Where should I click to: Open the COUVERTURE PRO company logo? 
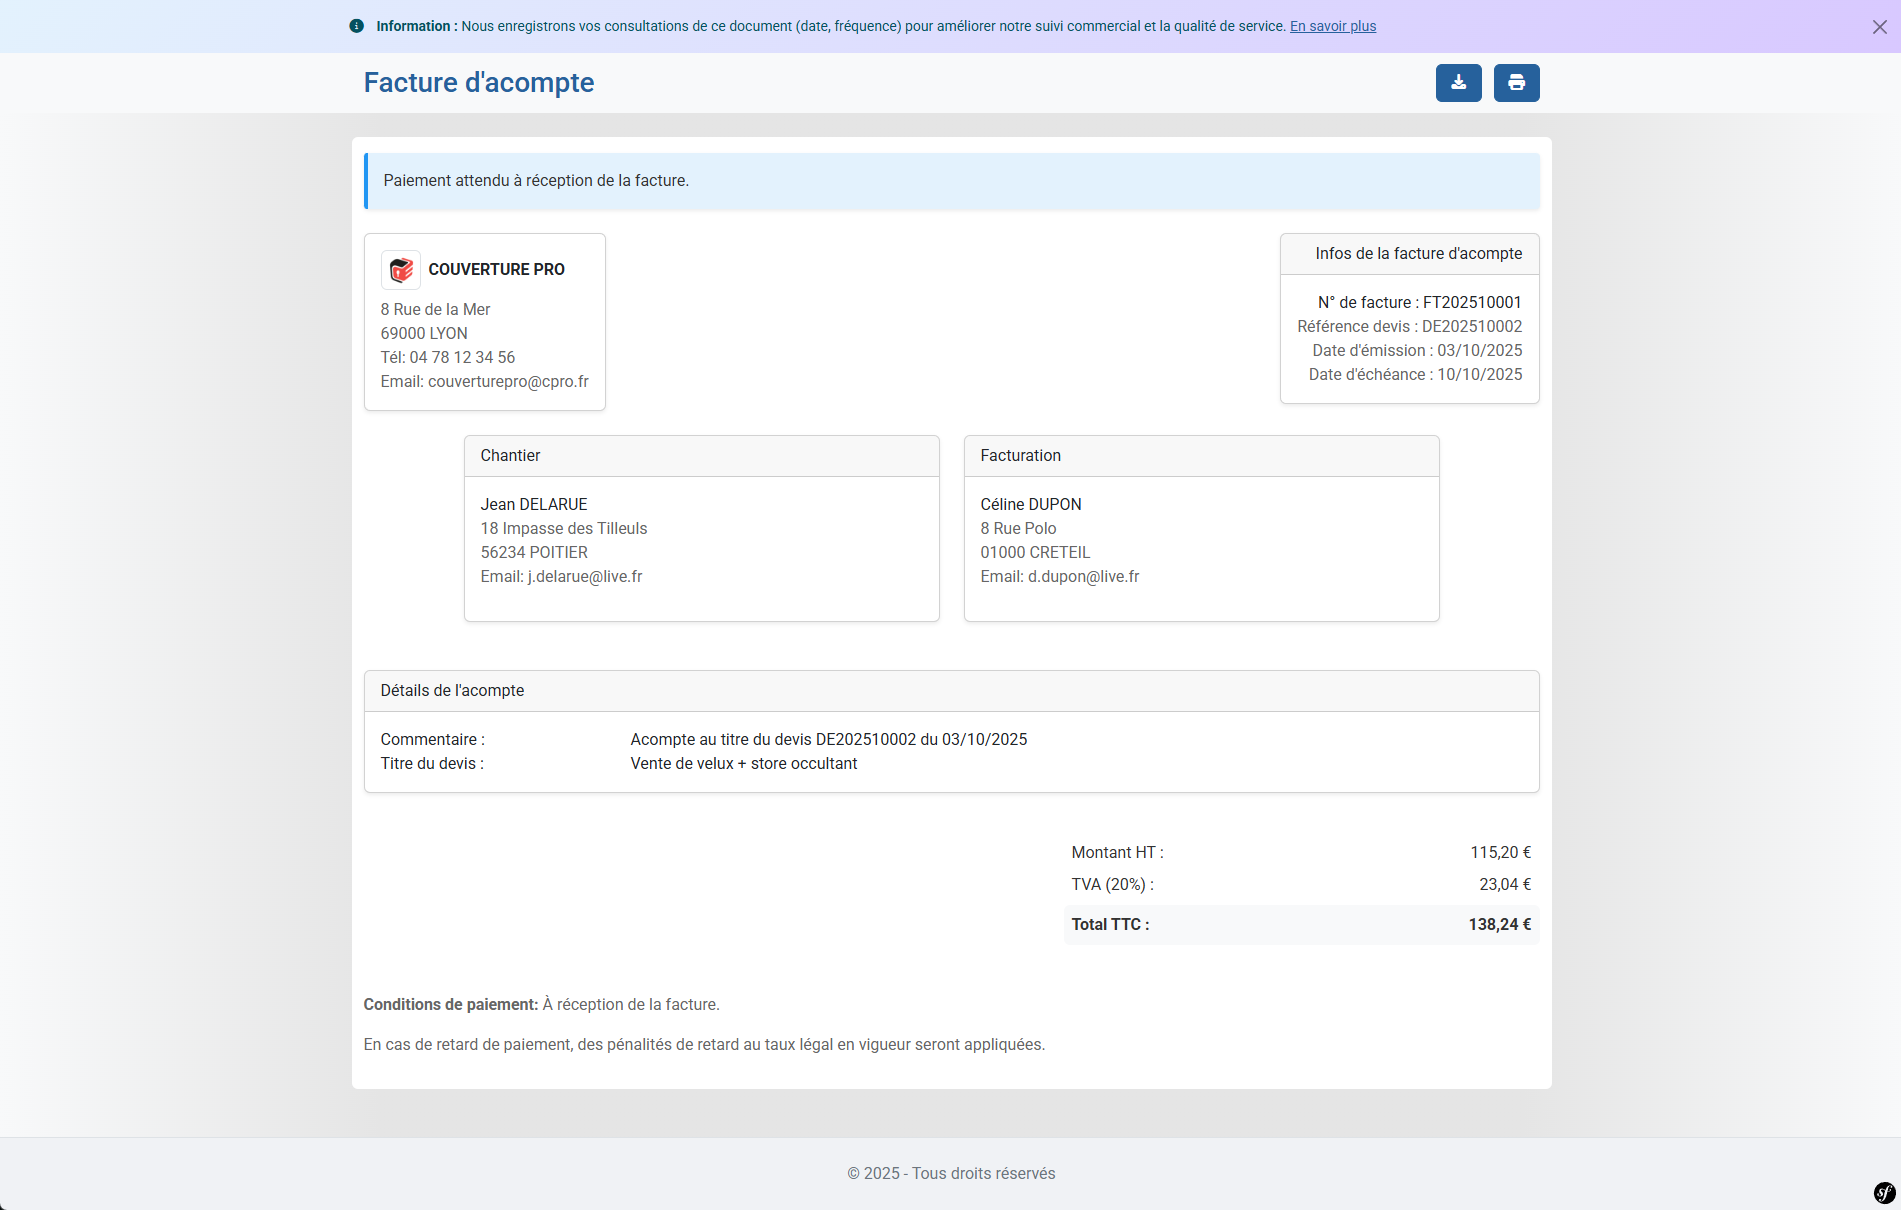[x=400, y=269]
